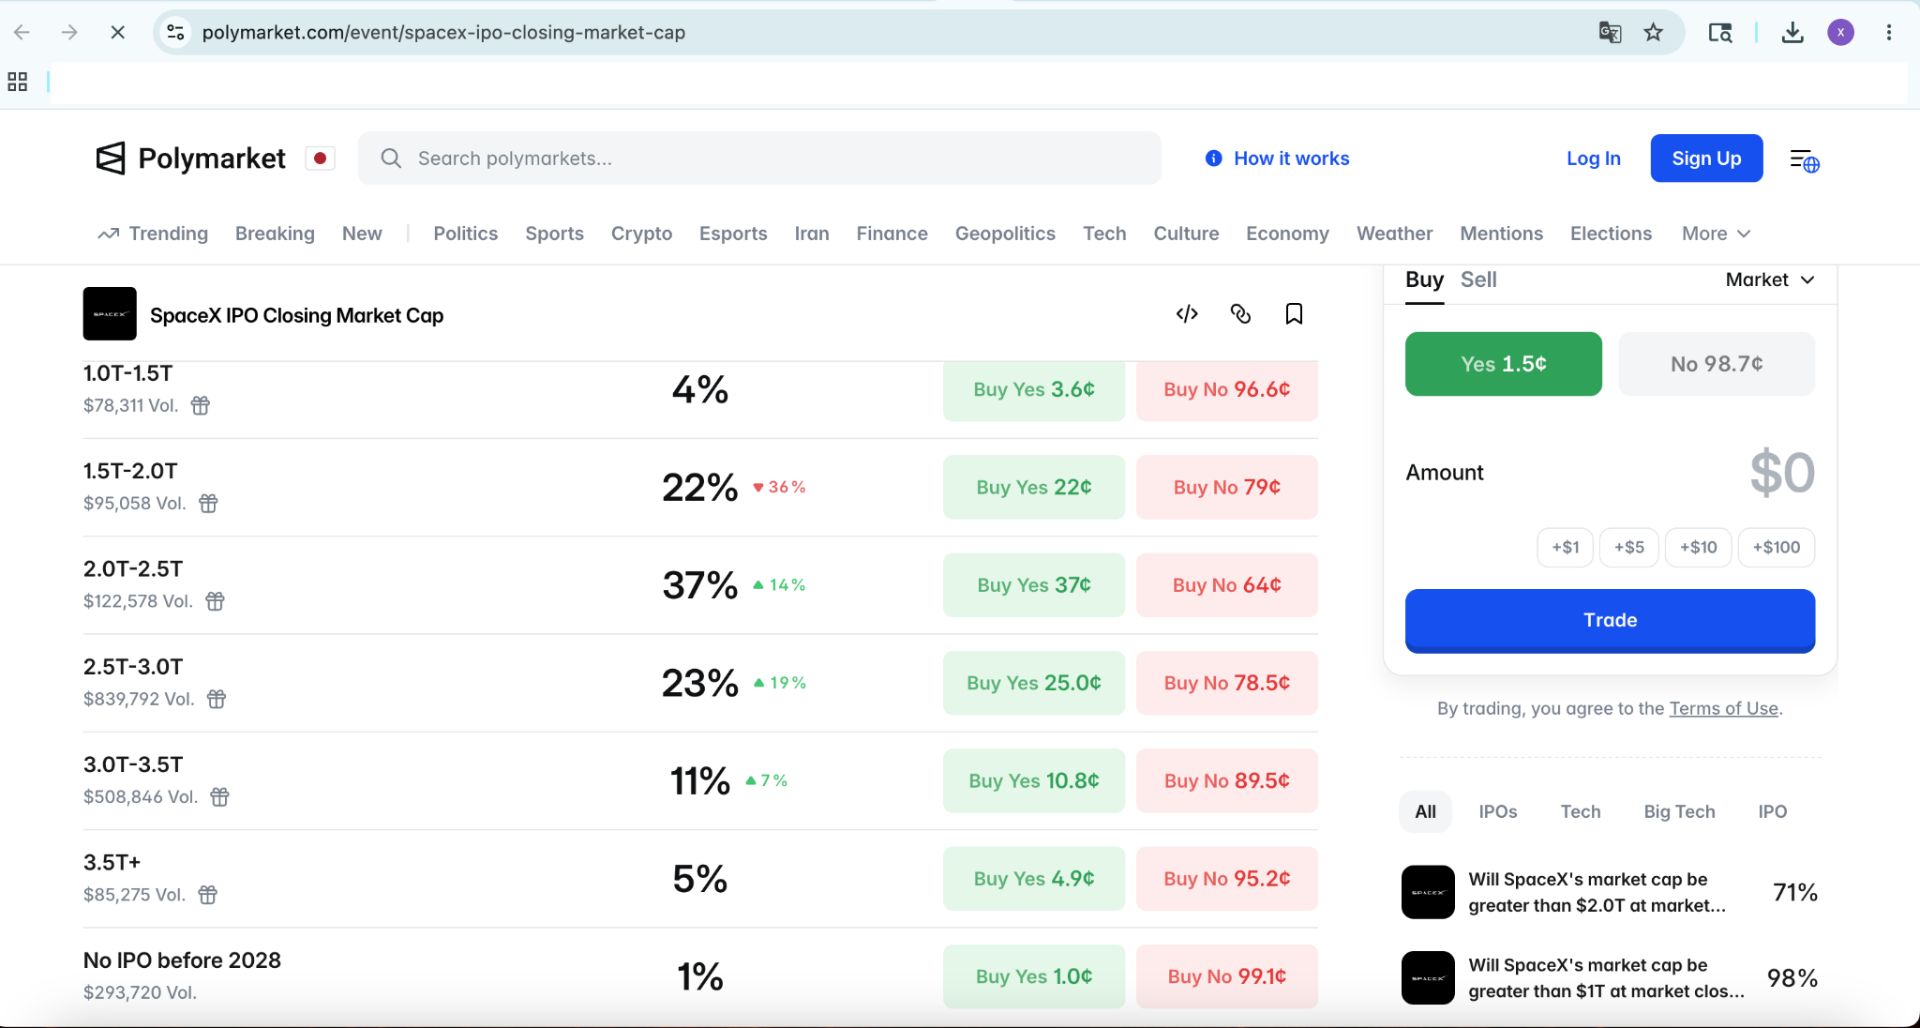Expand the More categories dropdown
Viewport: 1920px width, 1028px height.
1716,233
